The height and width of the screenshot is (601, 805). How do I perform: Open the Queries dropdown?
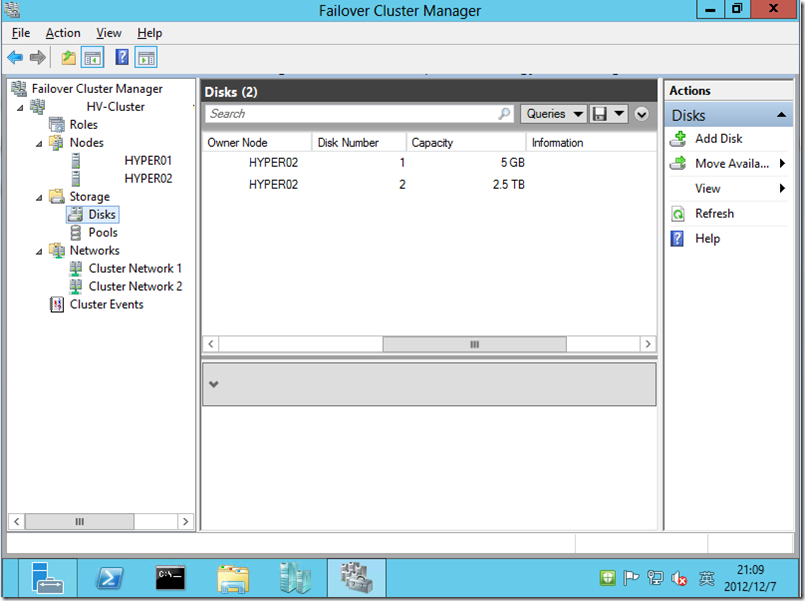pos(553,114)
